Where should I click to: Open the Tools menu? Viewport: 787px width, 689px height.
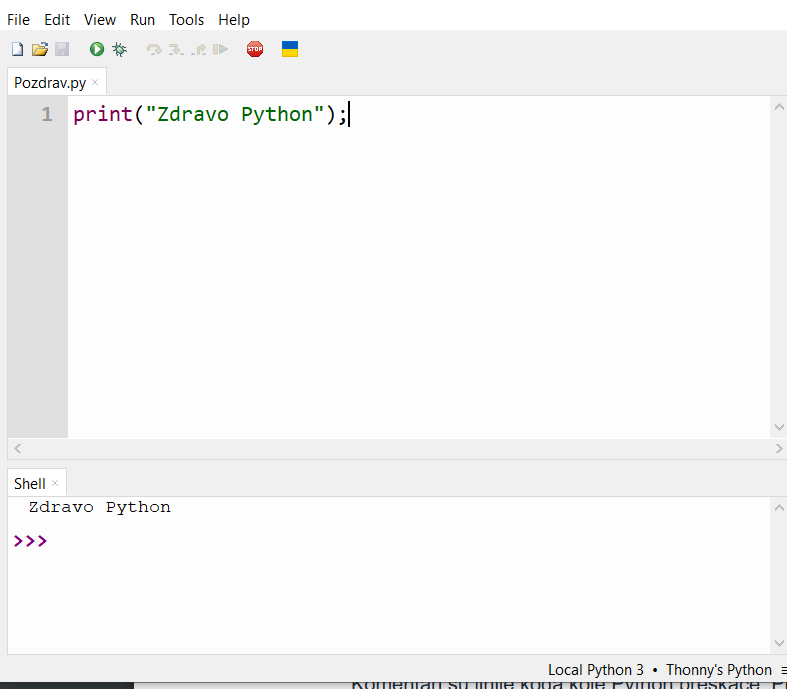(x=186, y=20)
